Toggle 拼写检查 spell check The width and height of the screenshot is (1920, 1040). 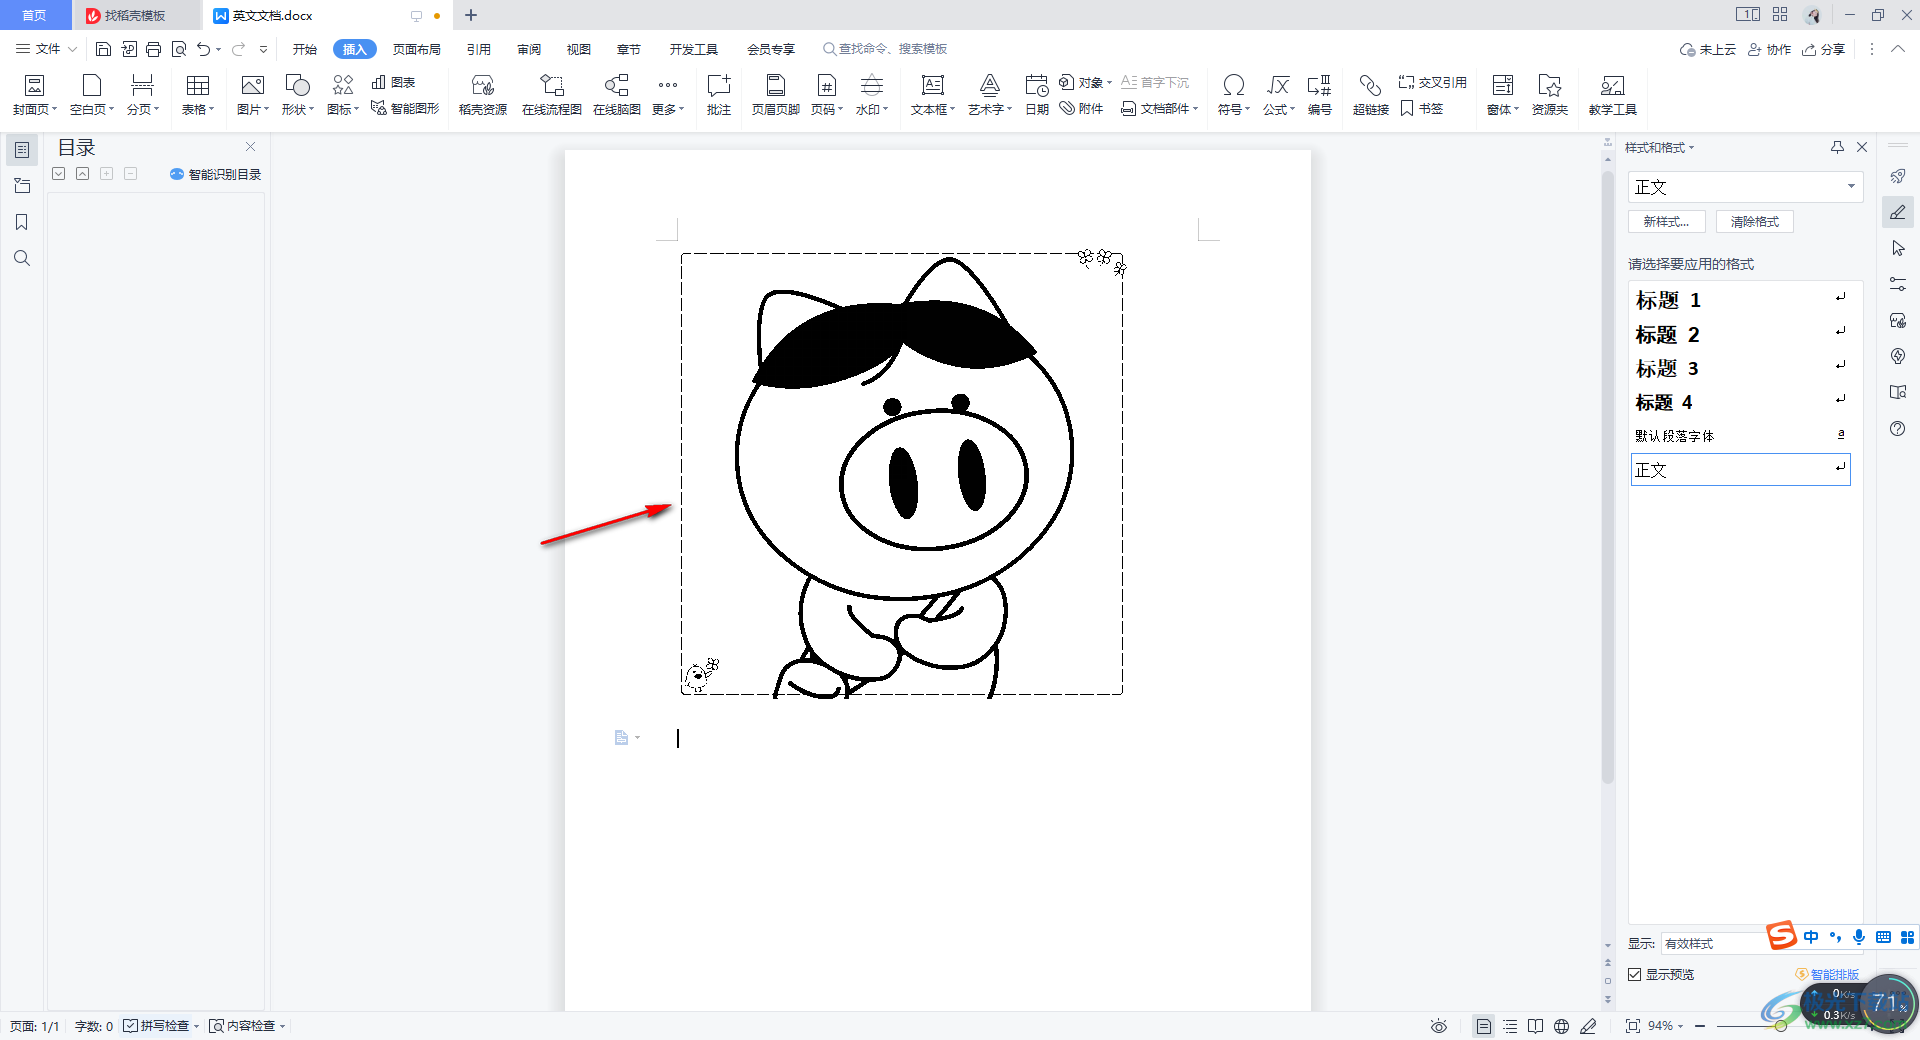[x=159, y=1026]
